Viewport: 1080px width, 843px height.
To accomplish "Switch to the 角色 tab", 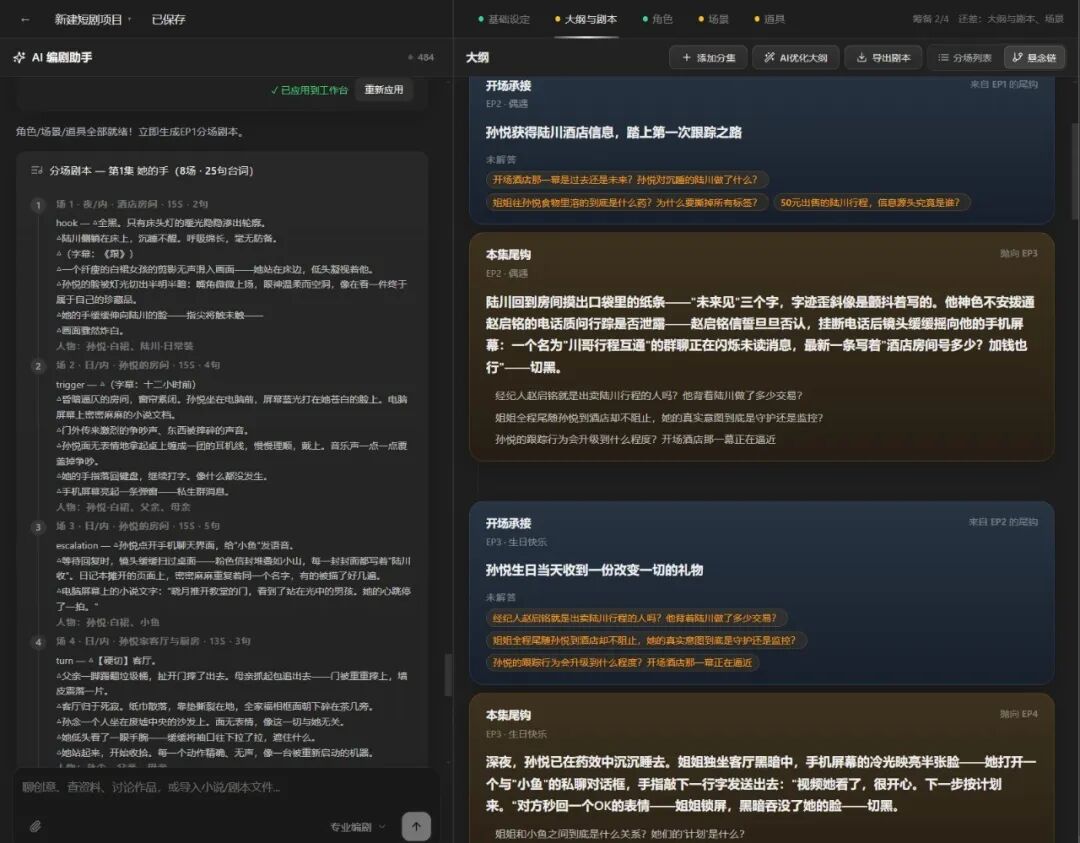I will [658, 18].
